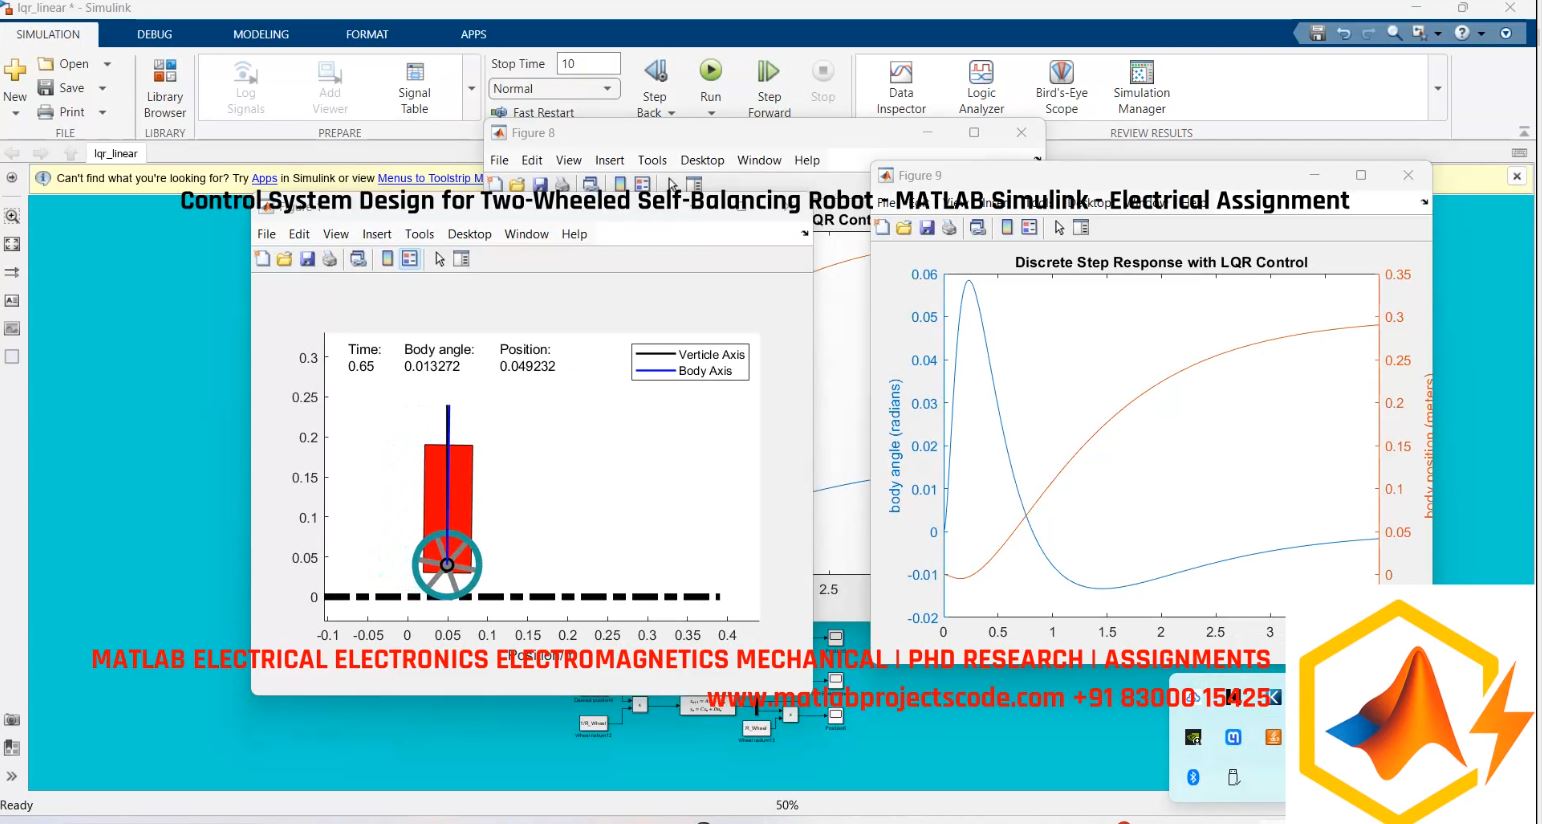Open the Signal Table
The width and height of the screenshot is (1542, 824).
pyautogui.click(x=413, y=86)
